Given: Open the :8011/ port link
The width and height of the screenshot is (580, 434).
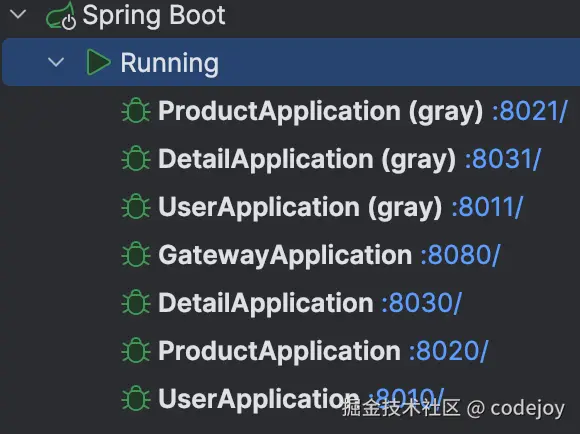Looking at the screenshot, I should 488,207.
